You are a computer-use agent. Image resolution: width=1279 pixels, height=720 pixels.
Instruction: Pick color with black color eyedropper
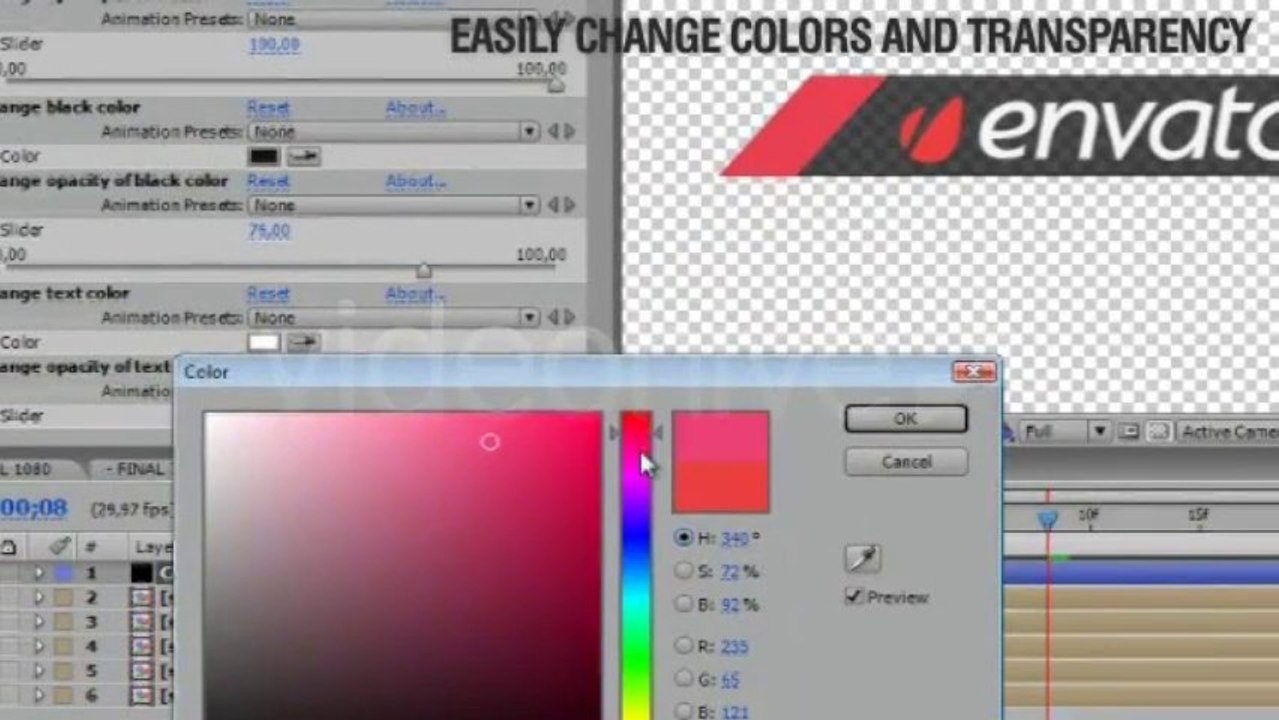click(x=303, y=157)
